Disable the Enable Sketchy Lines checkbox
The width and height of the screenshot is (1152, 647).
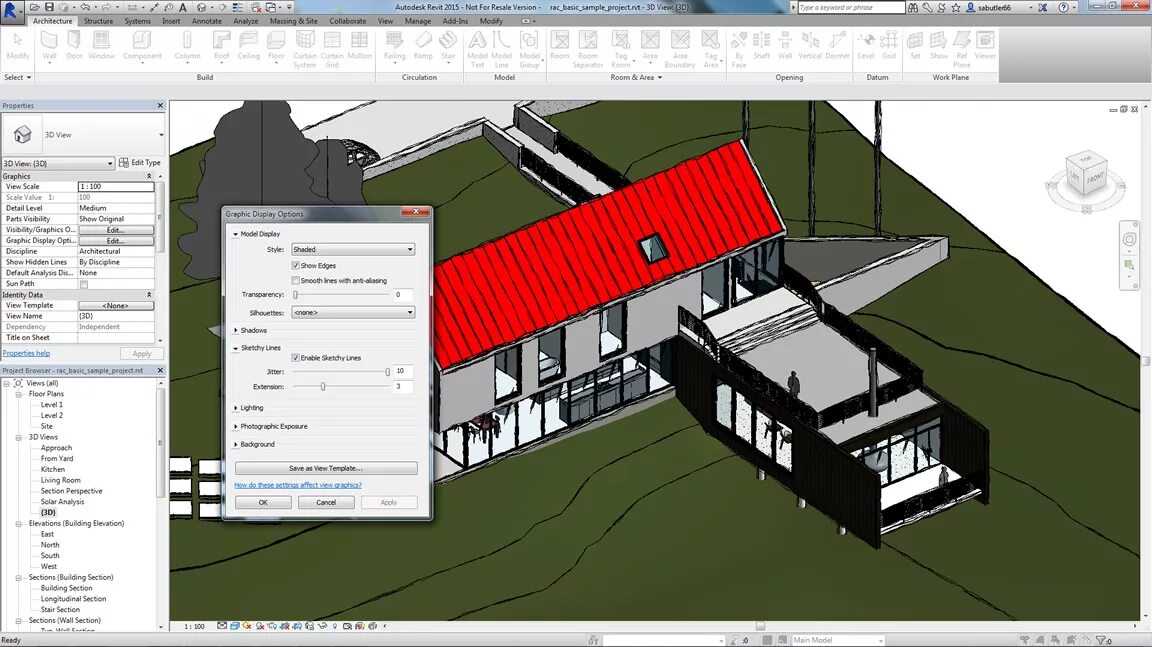click(295, 358)
